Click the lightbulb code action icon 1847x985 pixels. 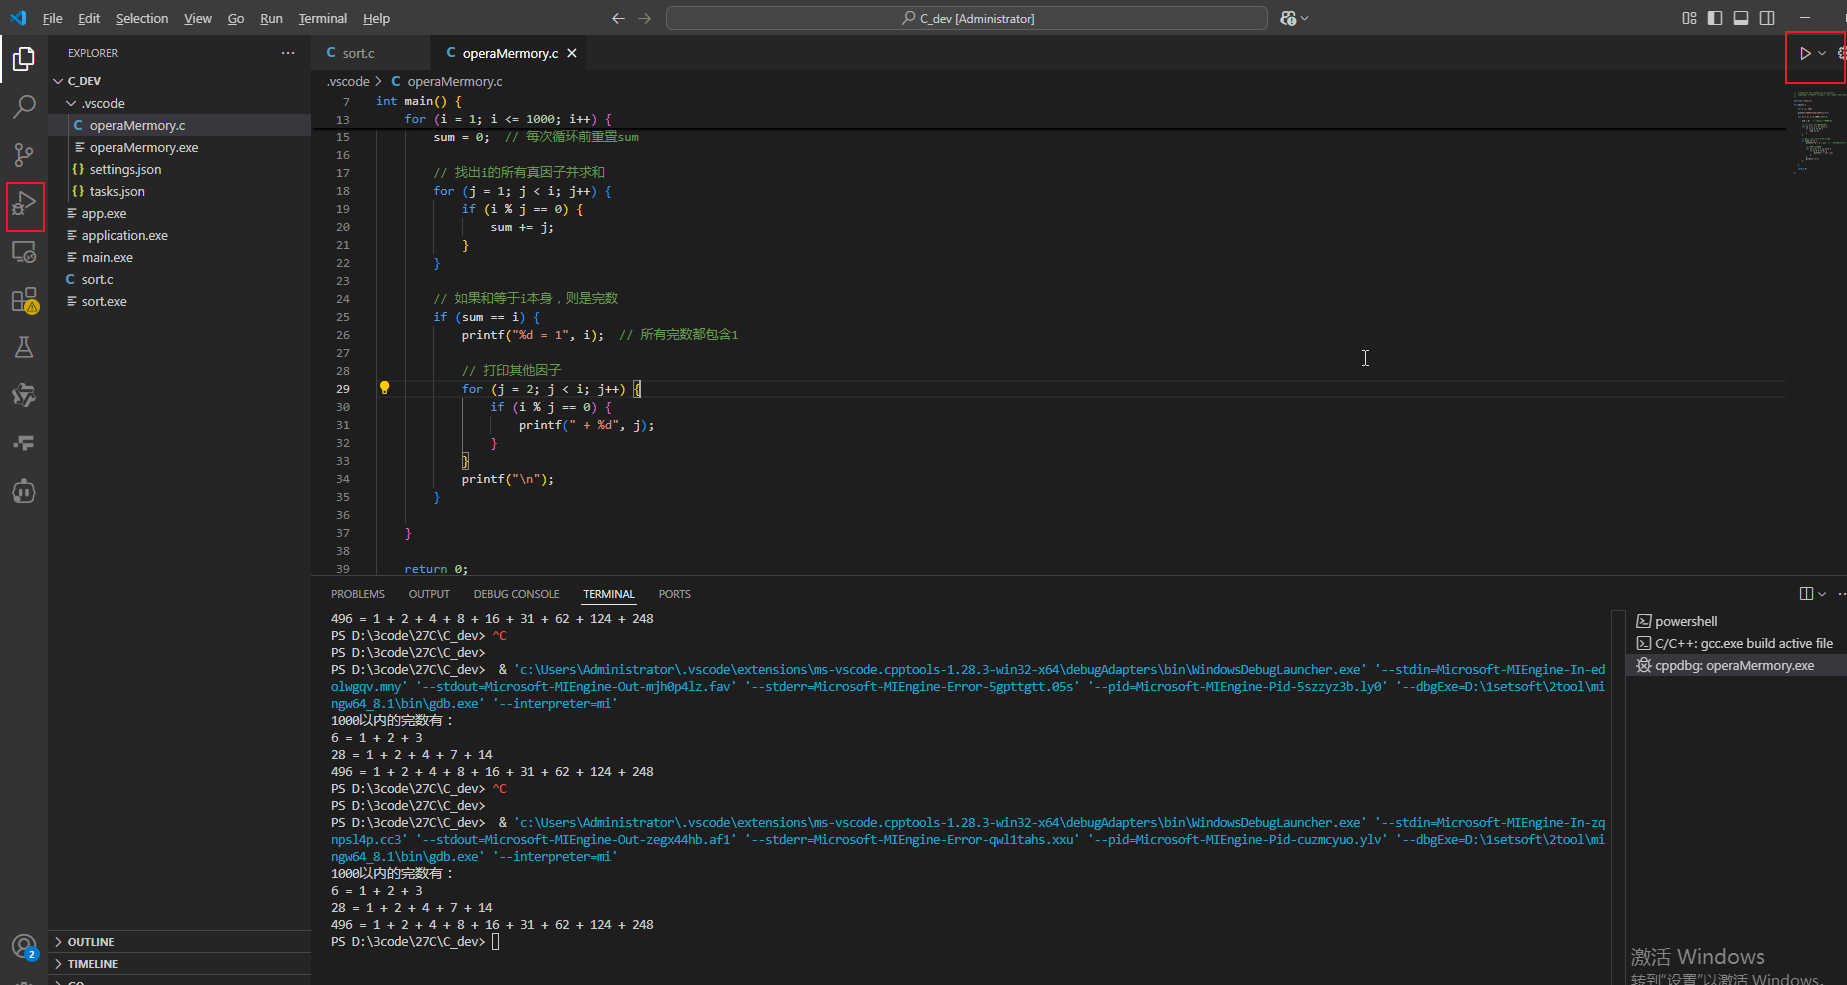tap(384, 388)
